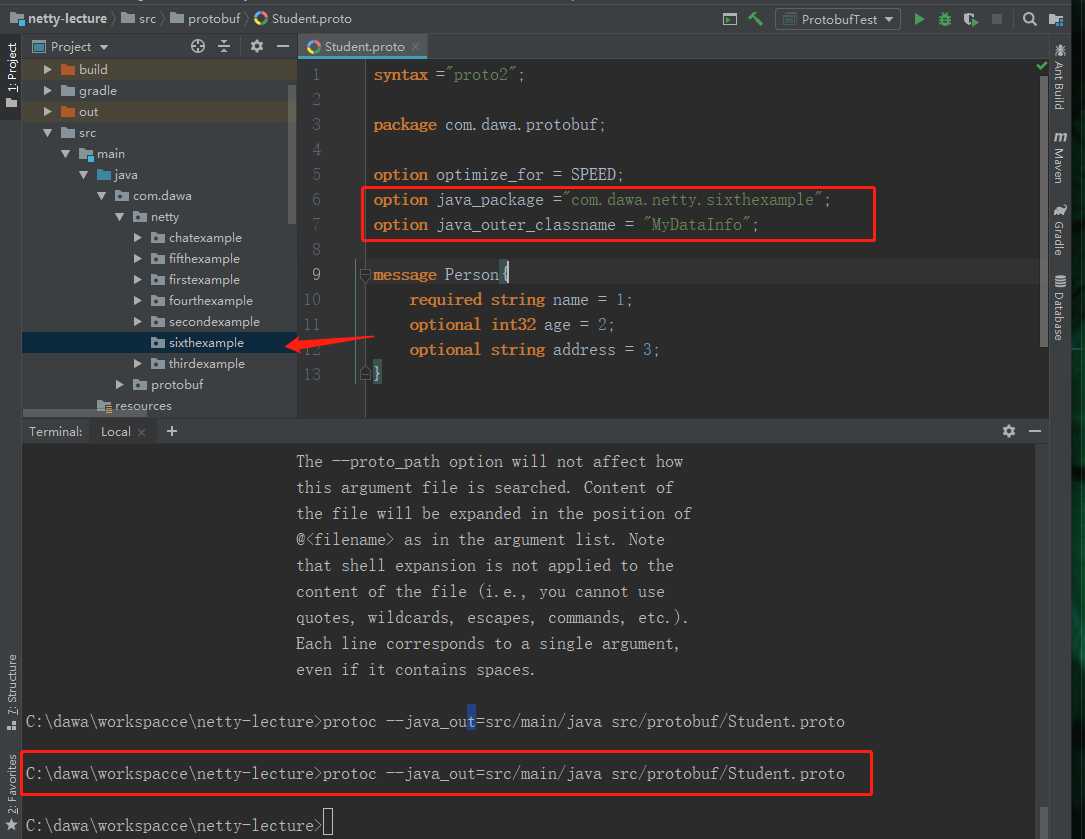1085x839 pixels.
Task: Expand the build folder
Action: [x=47, y=69]
